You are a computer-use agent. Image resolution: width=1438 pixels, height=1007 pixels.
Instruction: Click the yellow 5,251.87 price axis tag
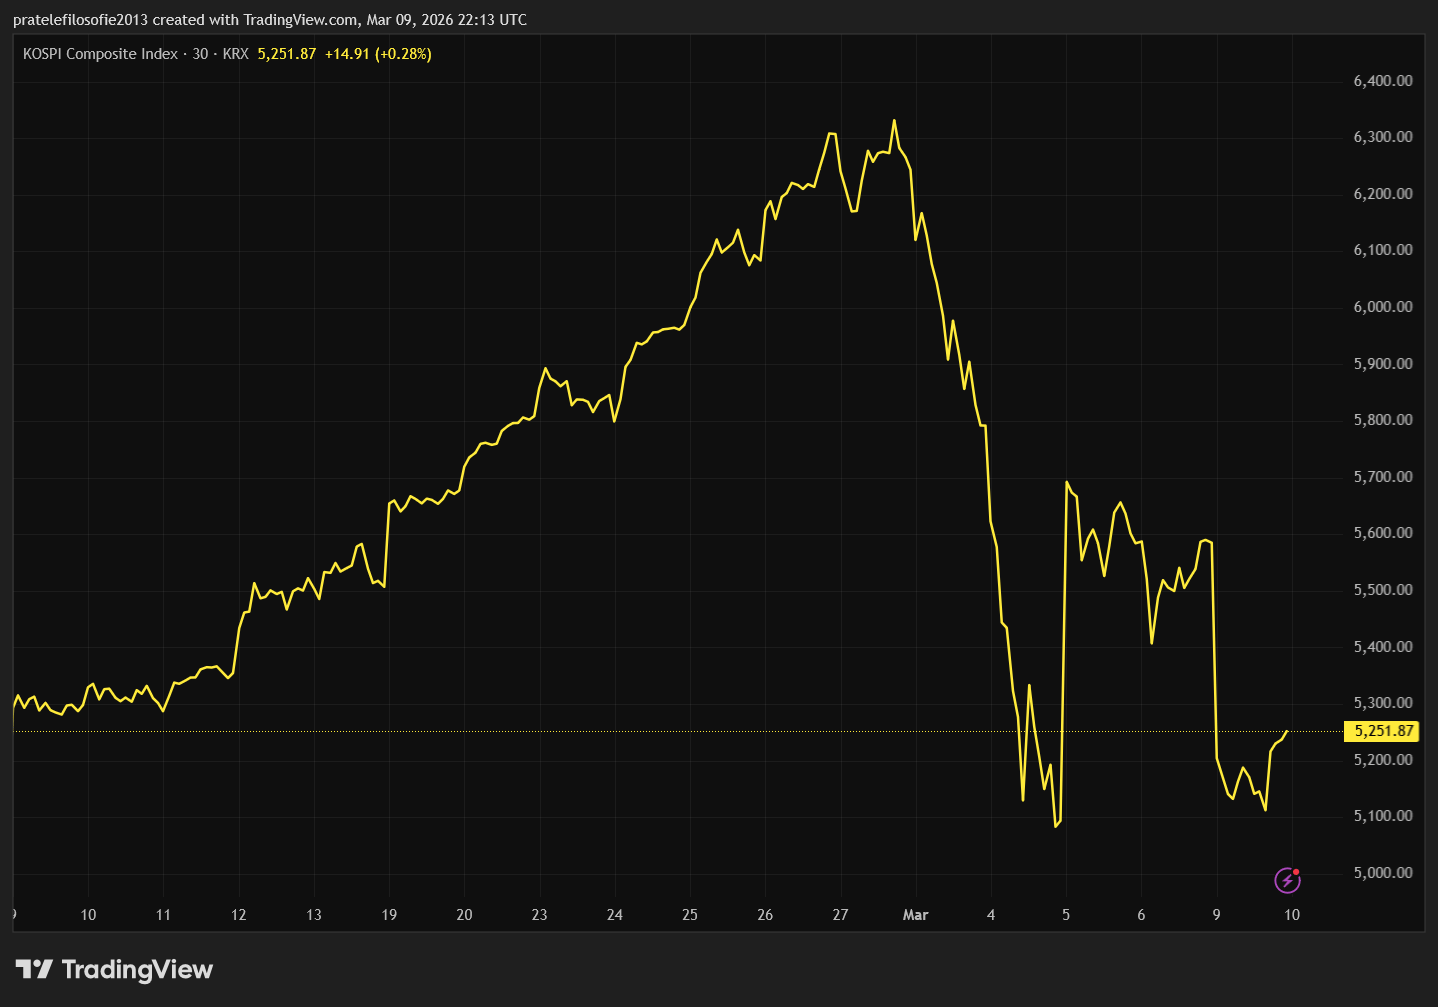(1383, 731)
